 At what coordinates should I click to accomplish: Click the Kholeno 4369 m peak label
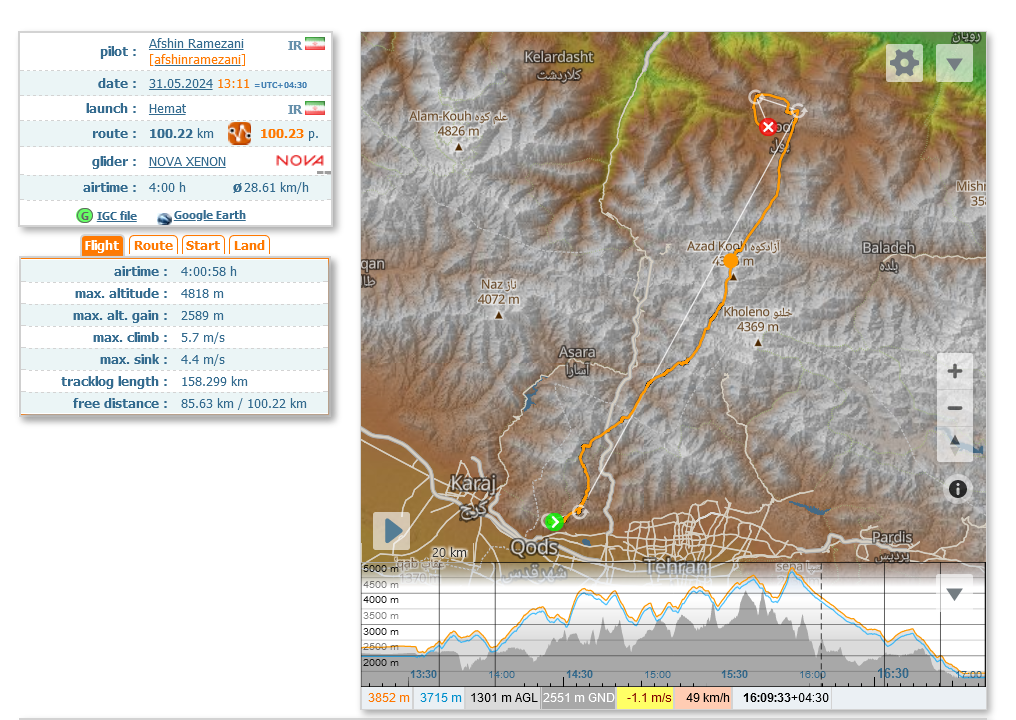point(757,319)
